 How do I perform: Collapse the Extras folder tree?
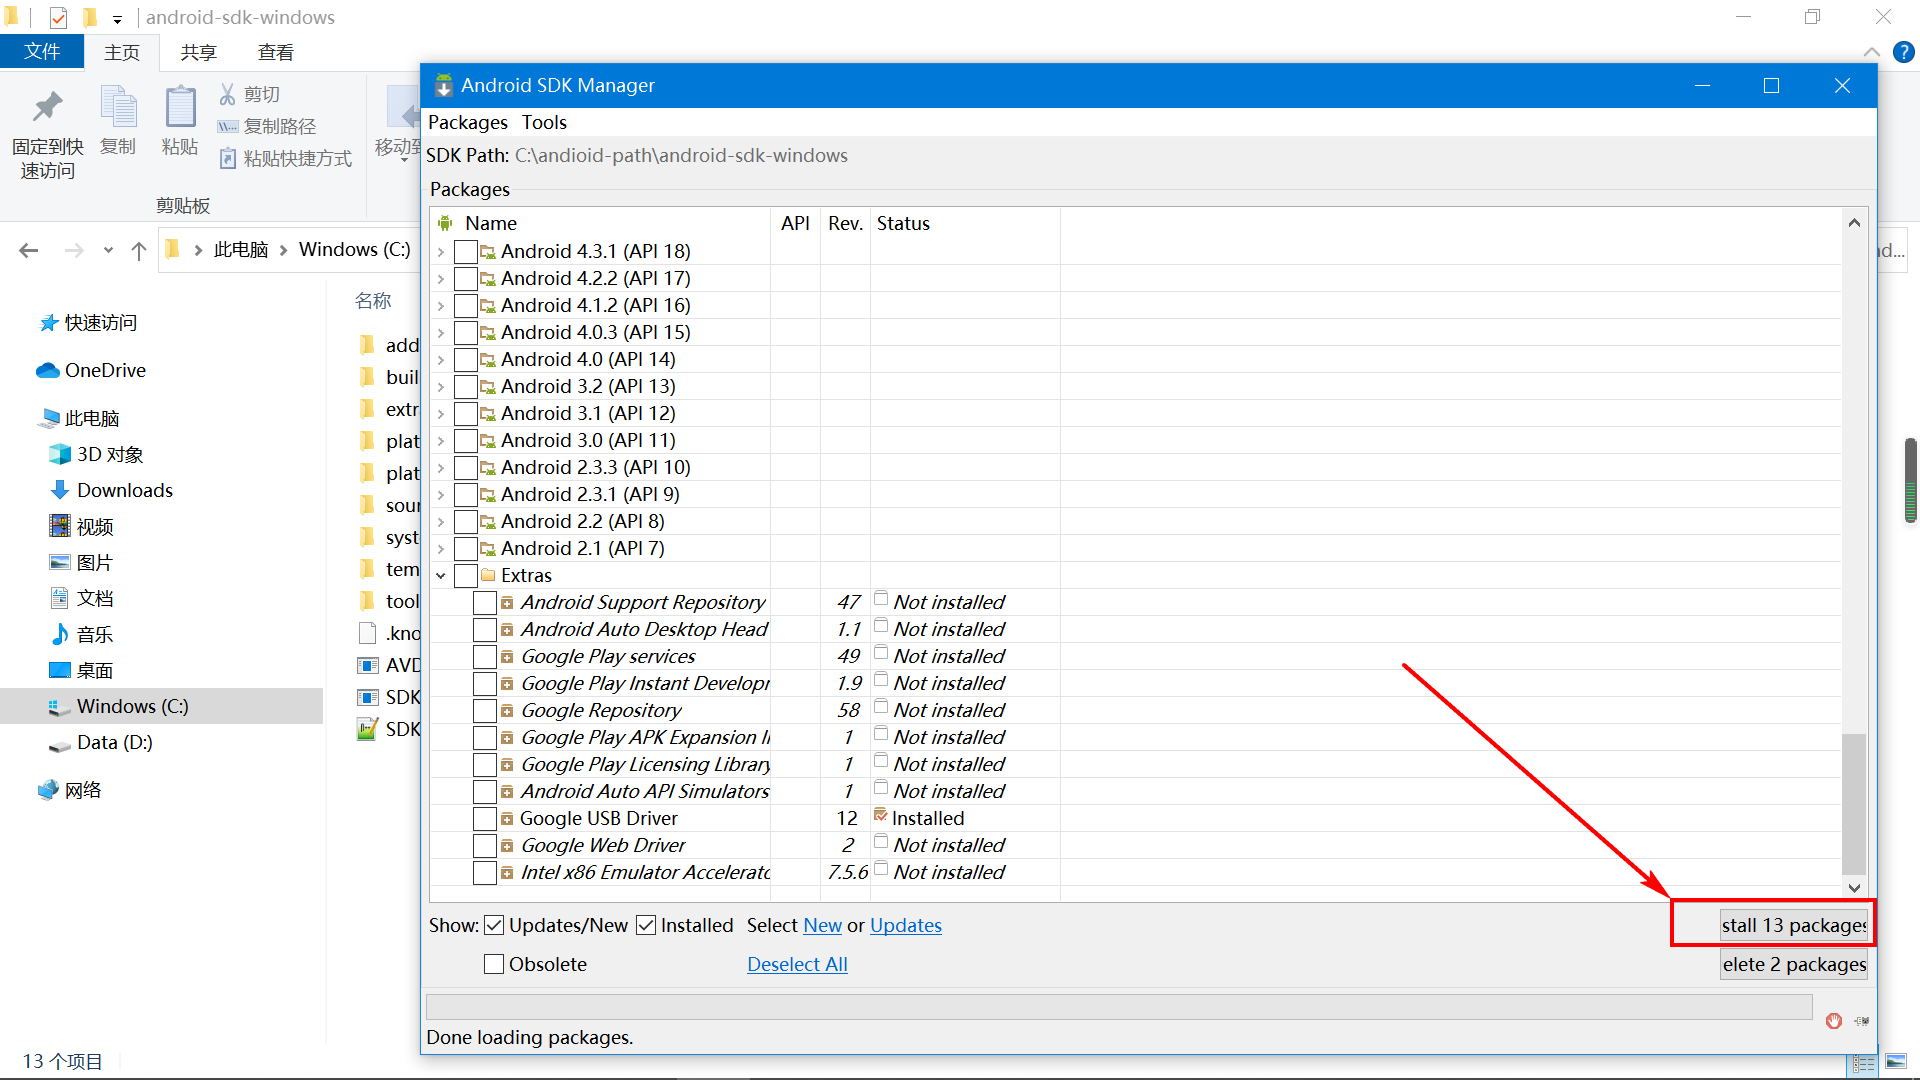(441, 576)
